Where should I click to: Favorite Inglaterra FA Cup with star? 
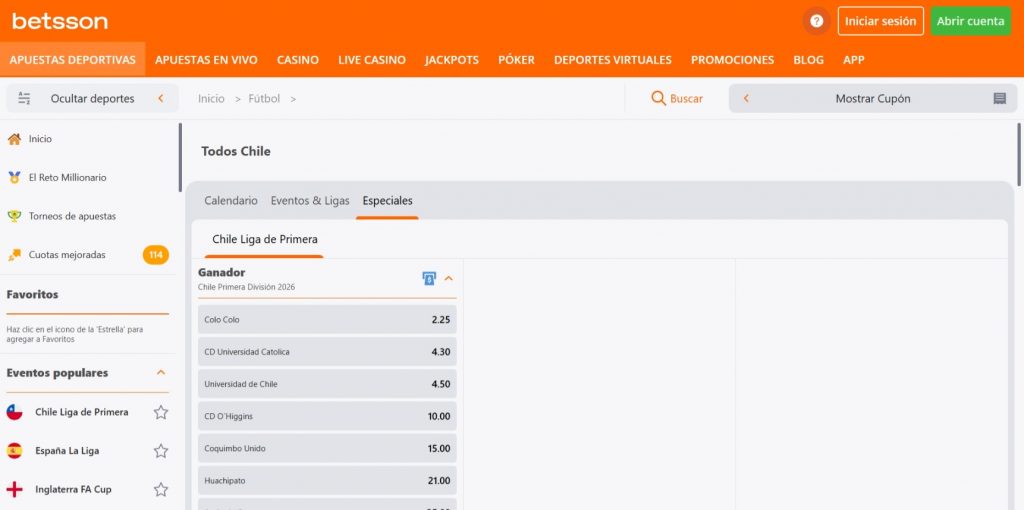[161, 489]
